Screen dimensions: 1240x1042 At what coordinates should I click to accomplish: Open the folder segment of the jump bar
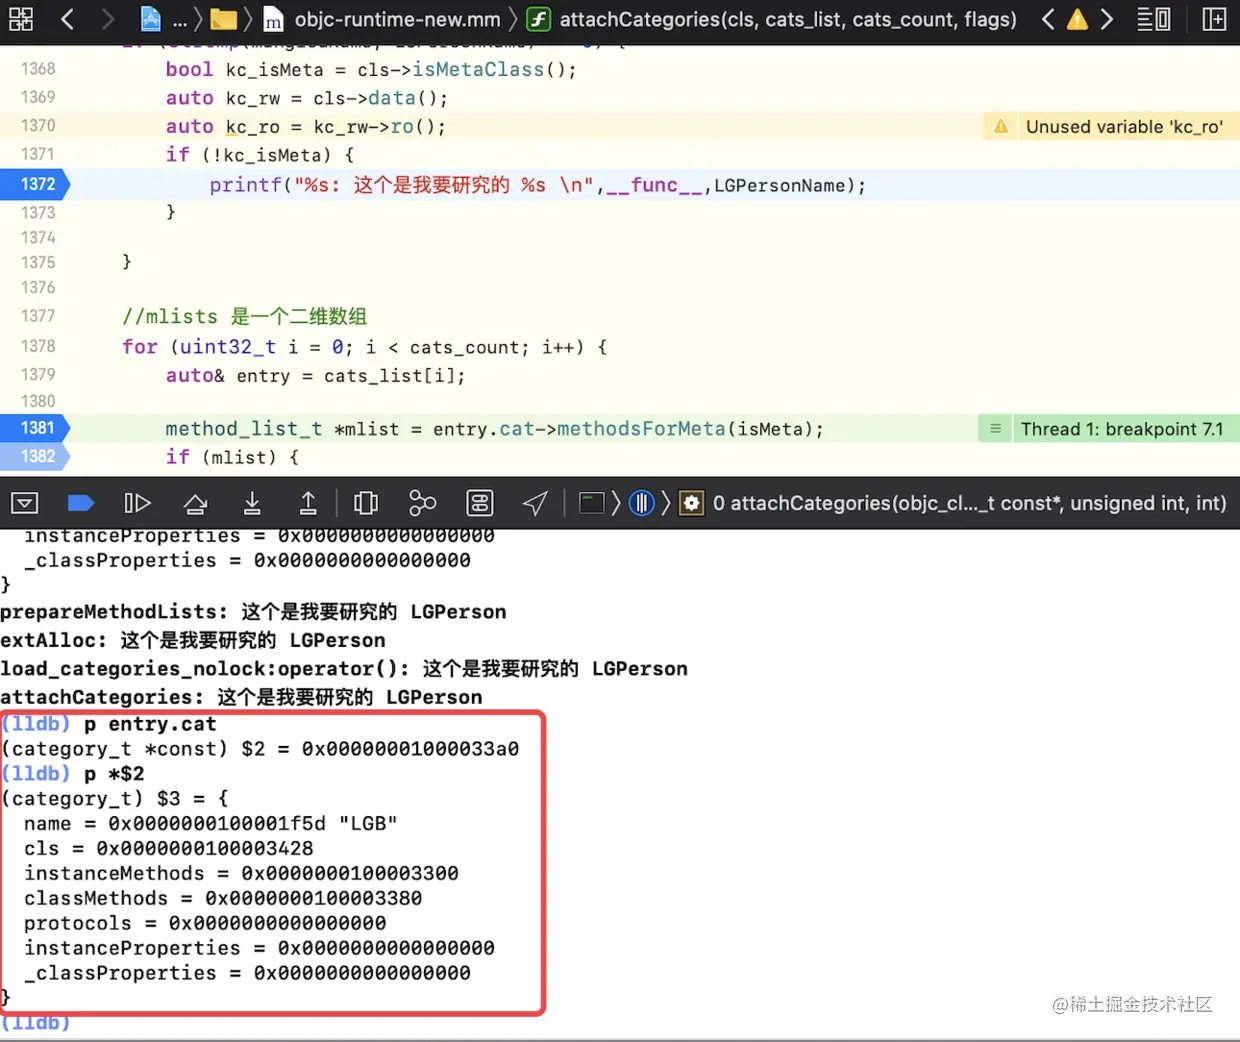224,19
